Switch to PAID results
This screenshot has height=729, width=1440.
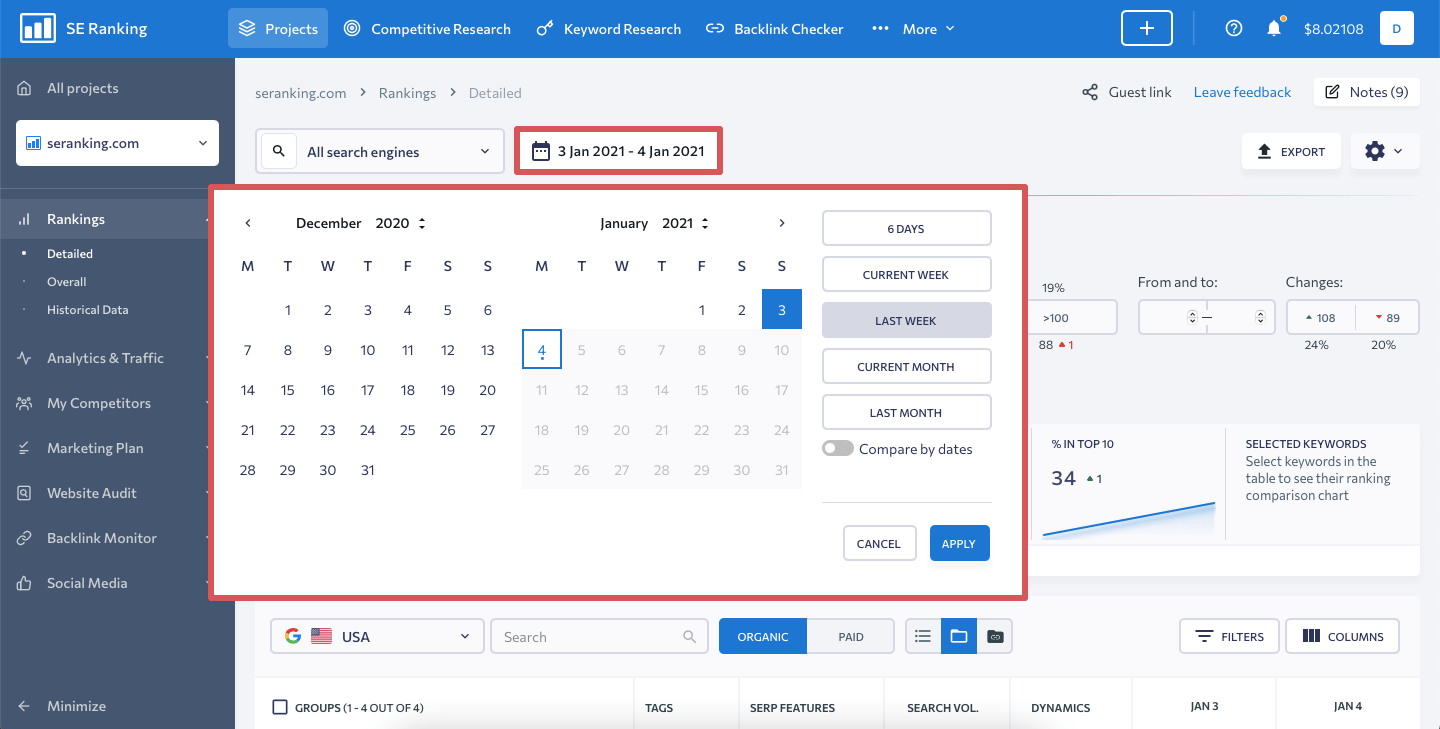tap(851, 636)
